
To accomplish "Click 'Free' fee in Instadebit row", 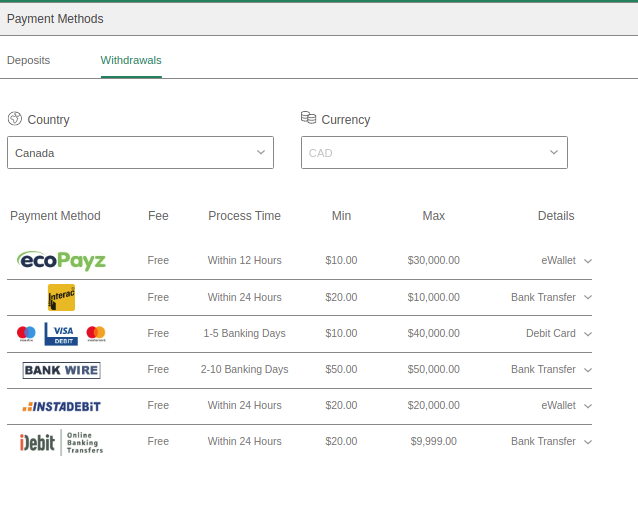I will pyautogui.click(x=158, y=405).
